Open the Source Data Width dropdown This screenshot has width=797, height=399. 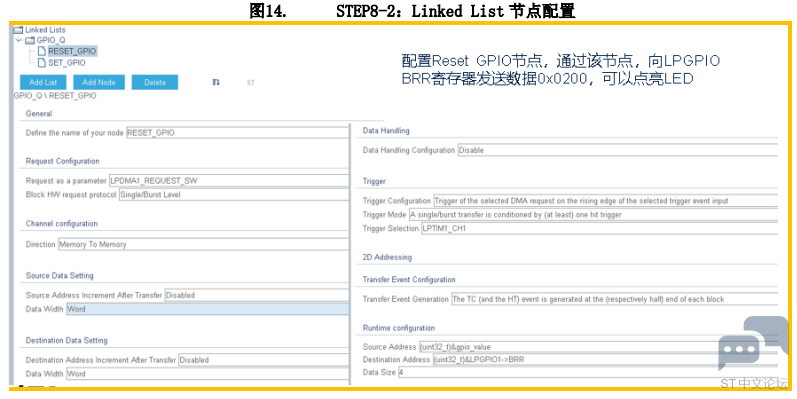[207, 309]
